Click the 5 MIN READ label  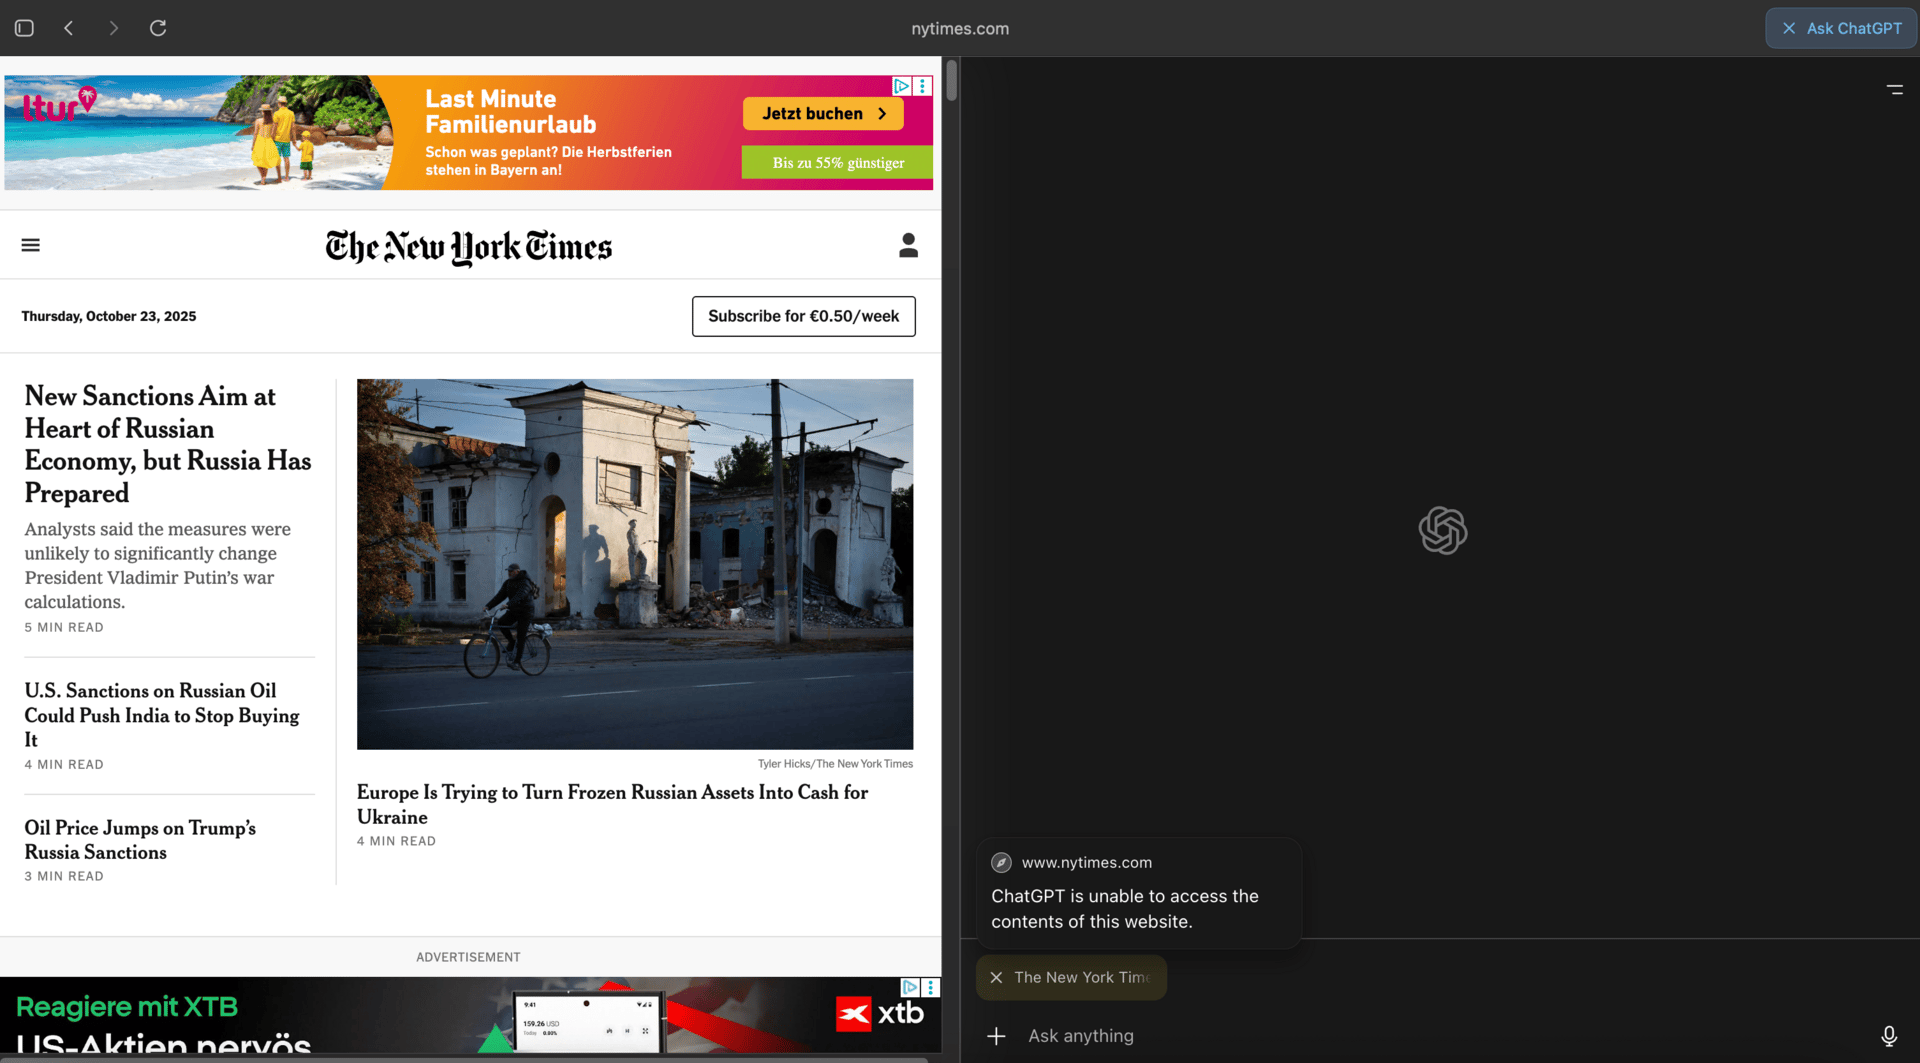[x=64, y=627]
